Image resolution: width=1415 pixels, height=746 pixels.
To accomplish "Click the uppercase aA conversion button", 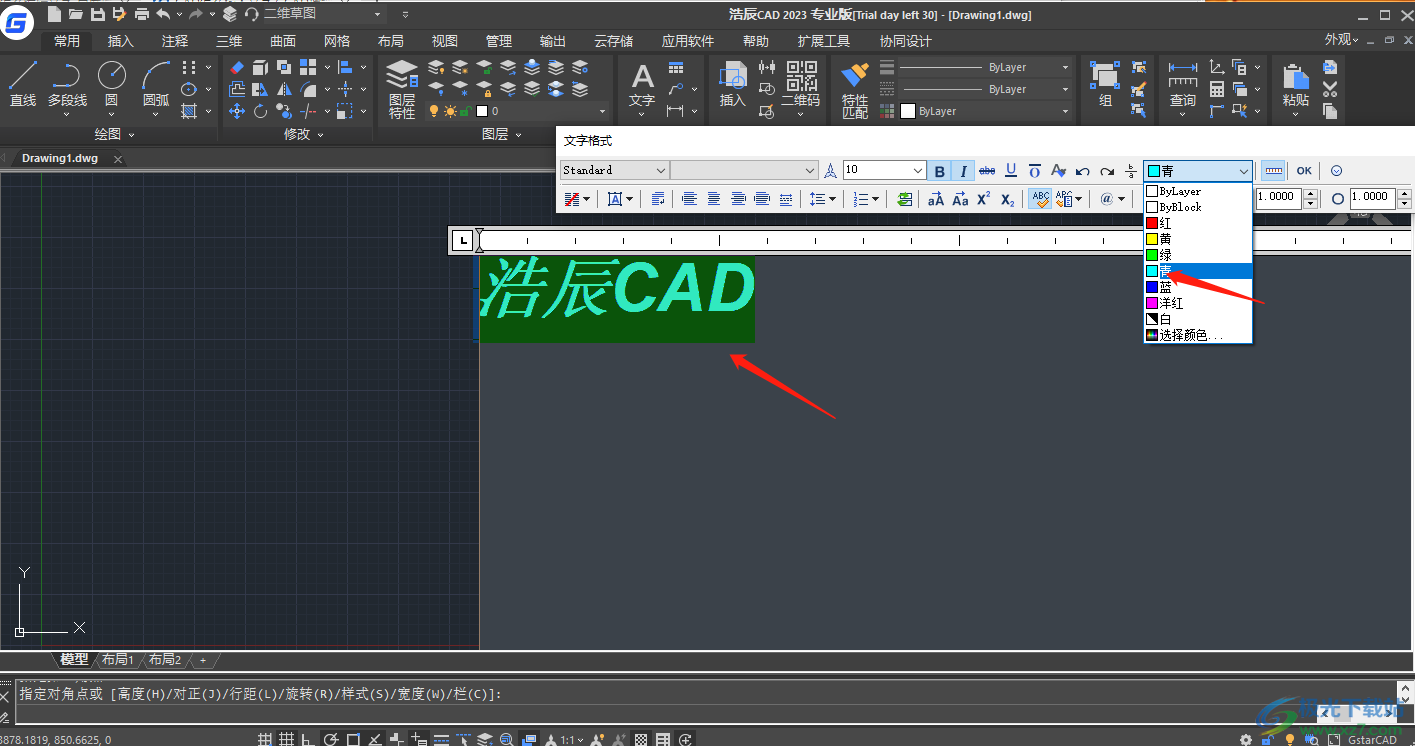I will point(936,199).
